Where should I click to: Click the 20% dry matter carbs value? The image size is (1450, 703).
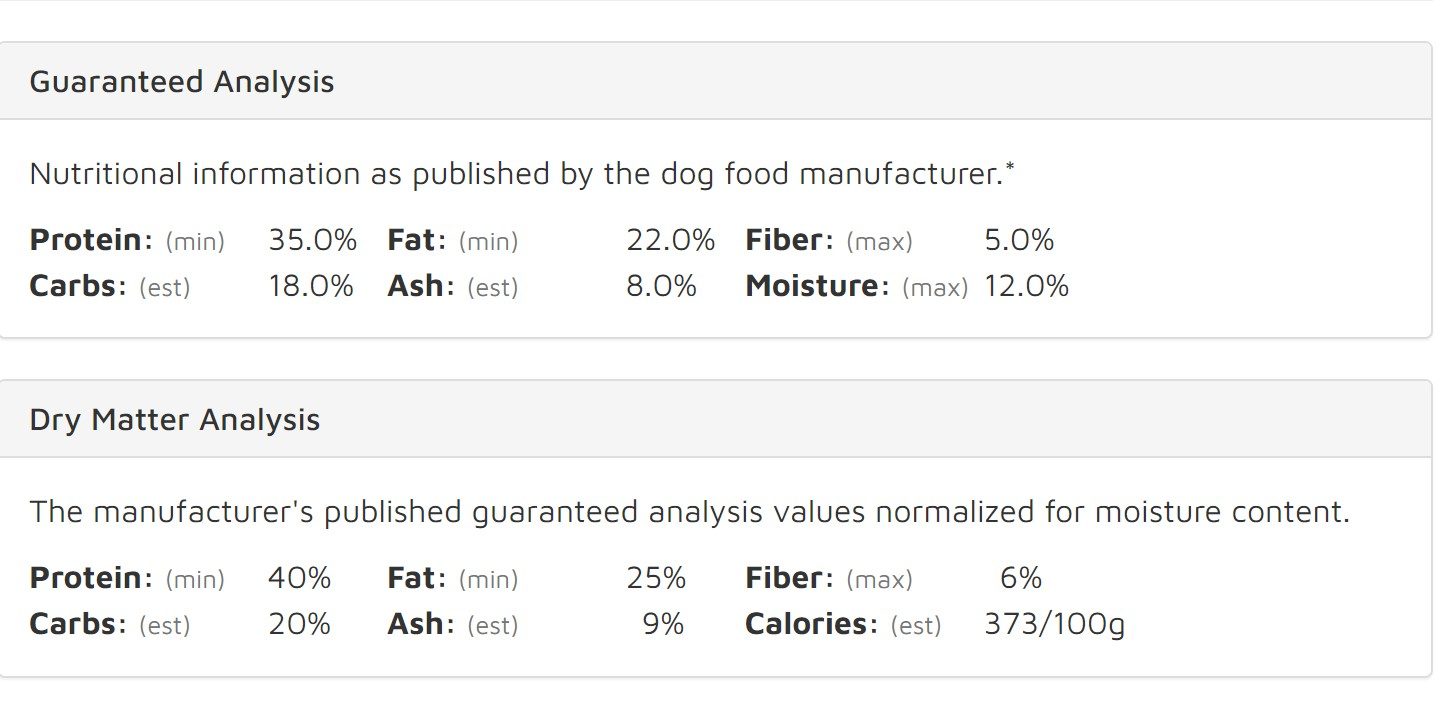[x=299, y=625]
